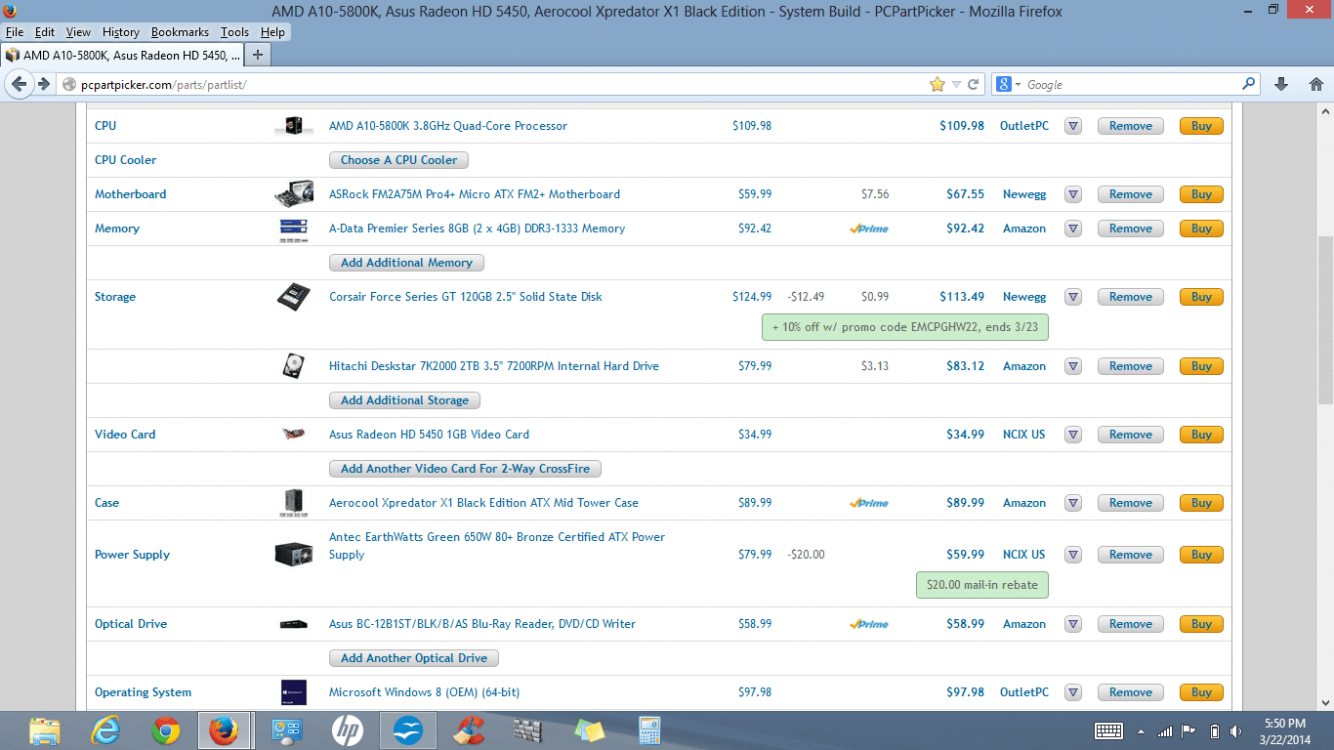Image resolution: width=1334 pixels, height=750 pixels.
Task: Click the Antec power supply product image
Action: pos(294,554)
